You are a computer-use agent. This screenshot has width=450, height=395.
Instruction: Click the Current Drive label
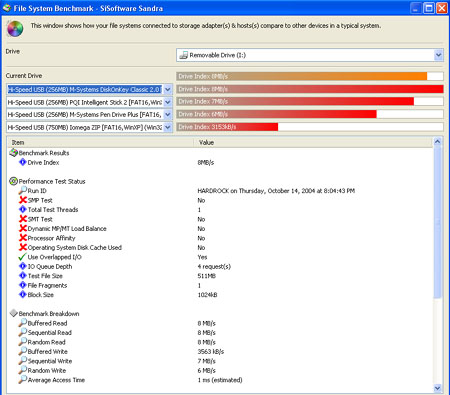(x=24, y=76)
